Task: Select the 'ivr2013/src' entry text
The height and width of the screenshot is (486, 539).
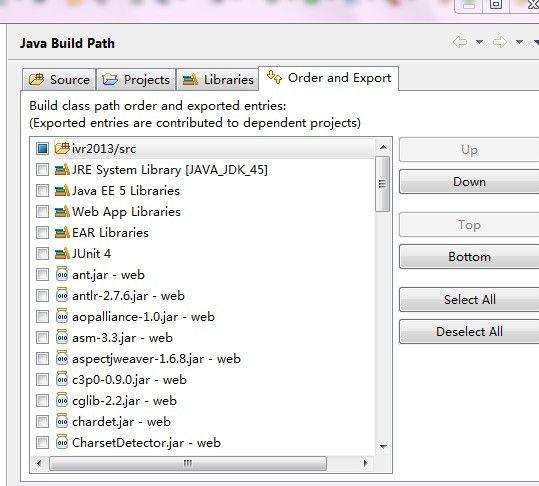Action: pos(104,149)
